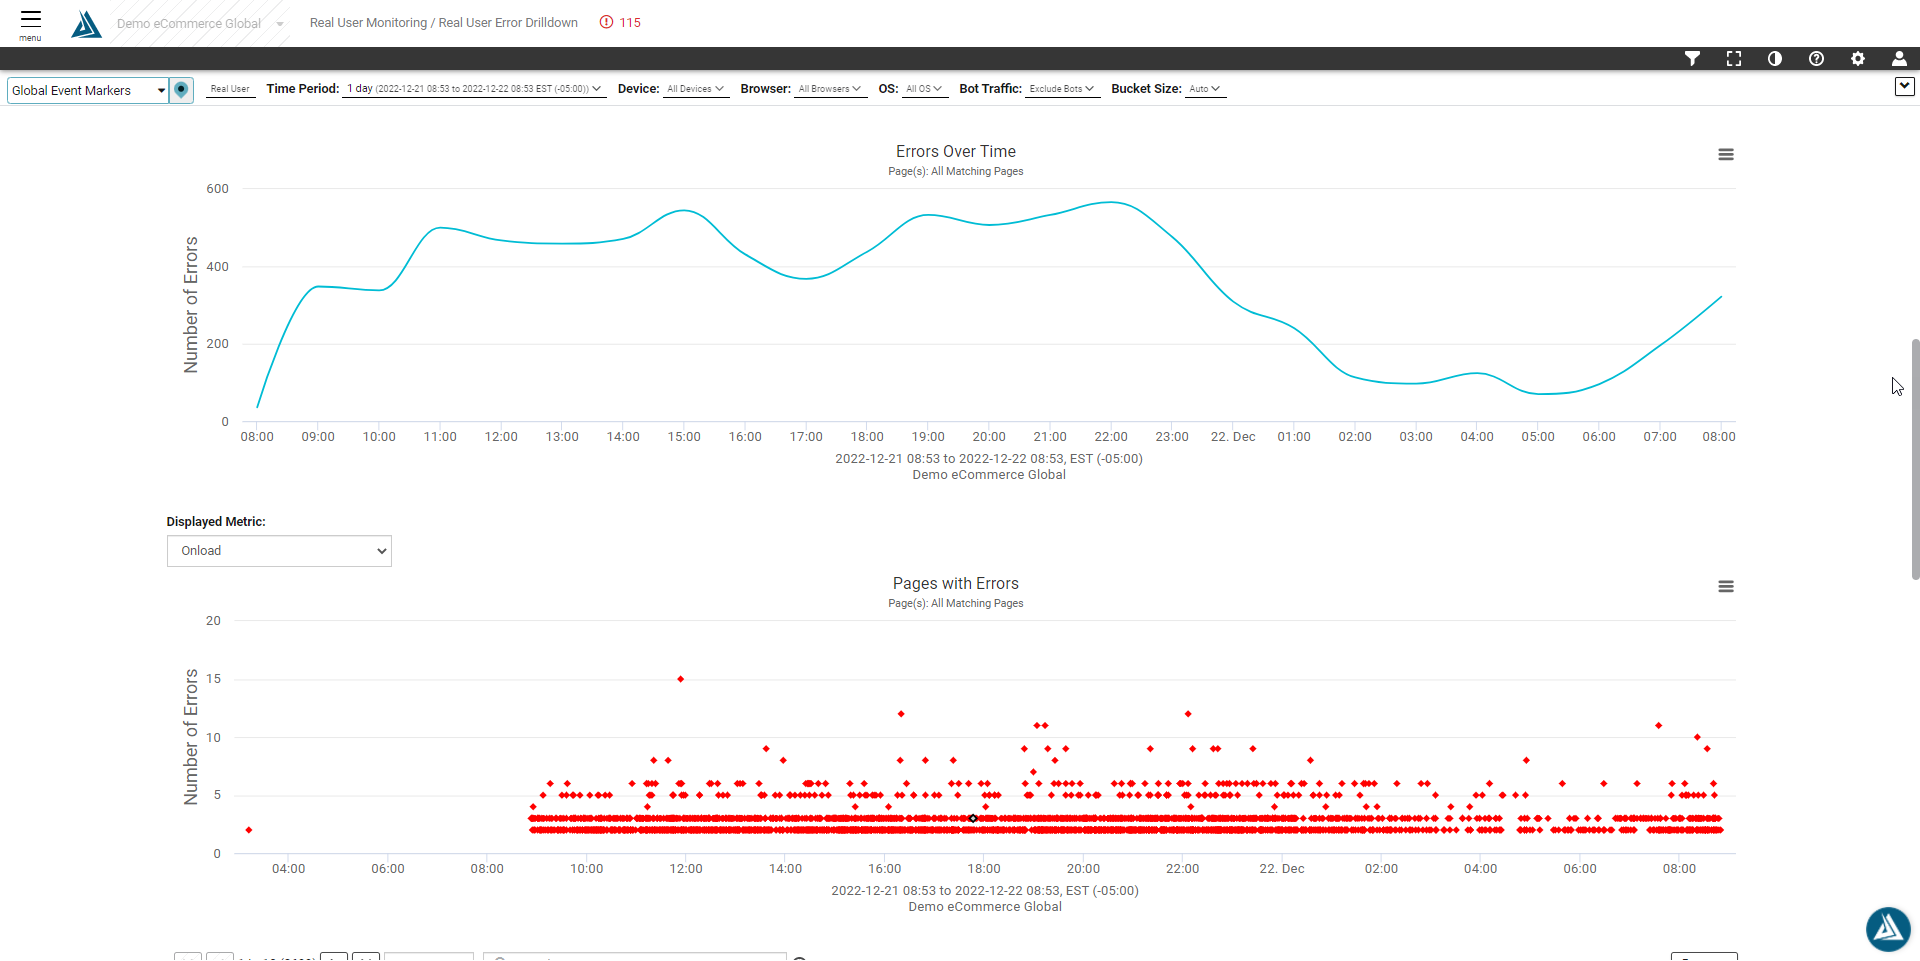Open the Time Period dropdown

(x=474, y=89)
